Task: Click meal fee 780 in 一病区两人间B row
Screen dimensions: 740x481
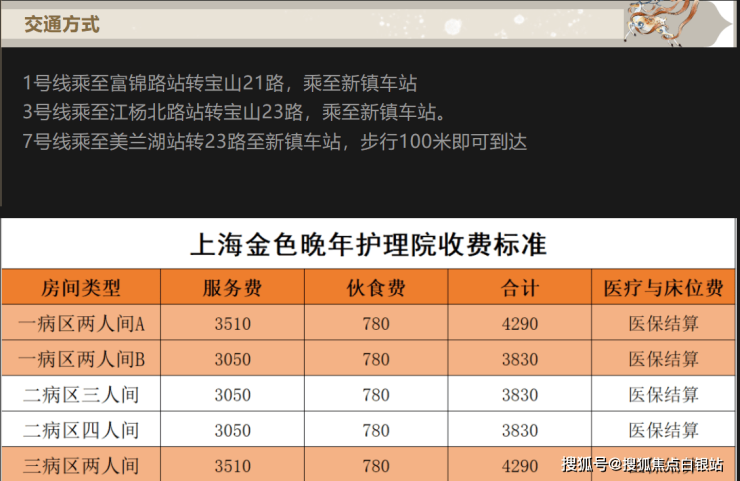Action: (376, 359)
